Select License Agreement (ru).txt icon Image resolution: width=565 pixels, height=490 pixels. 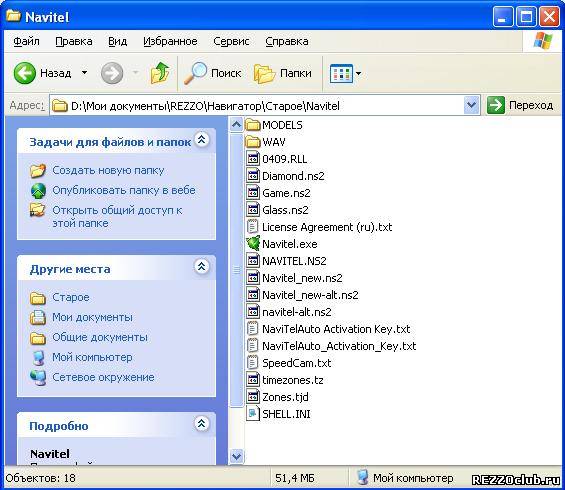(253, 227)
